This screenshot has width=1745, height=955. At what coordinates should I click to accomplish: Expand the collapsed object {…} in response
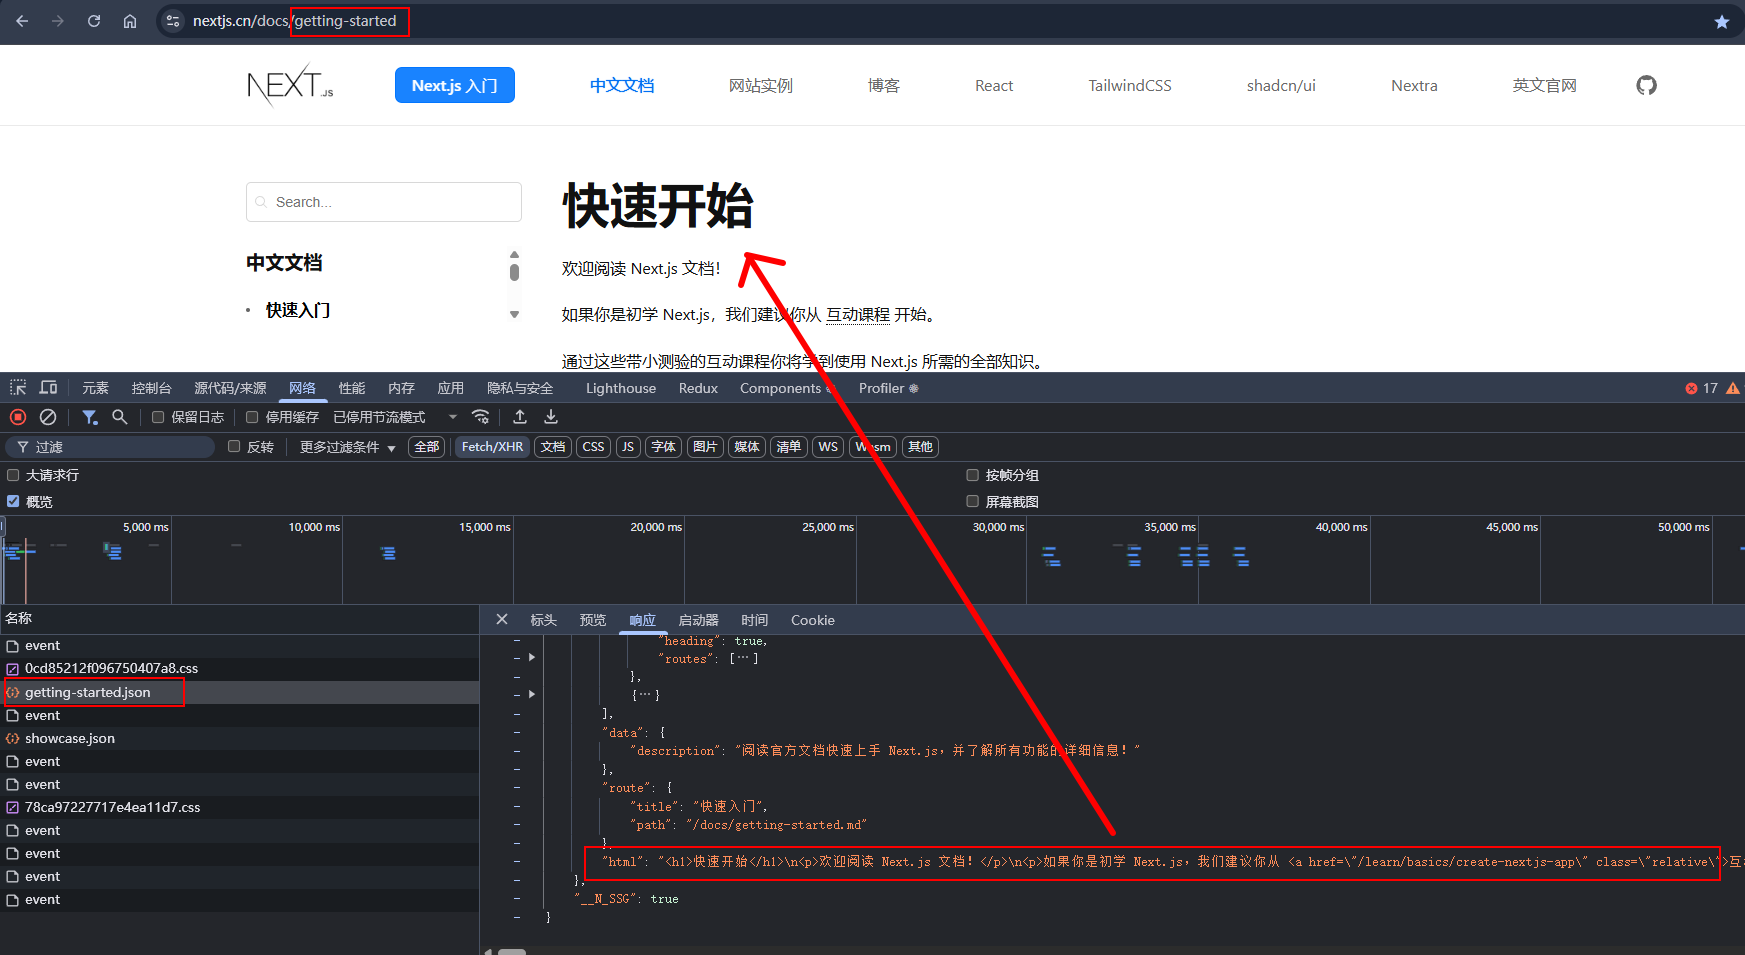tap(532, 694)
